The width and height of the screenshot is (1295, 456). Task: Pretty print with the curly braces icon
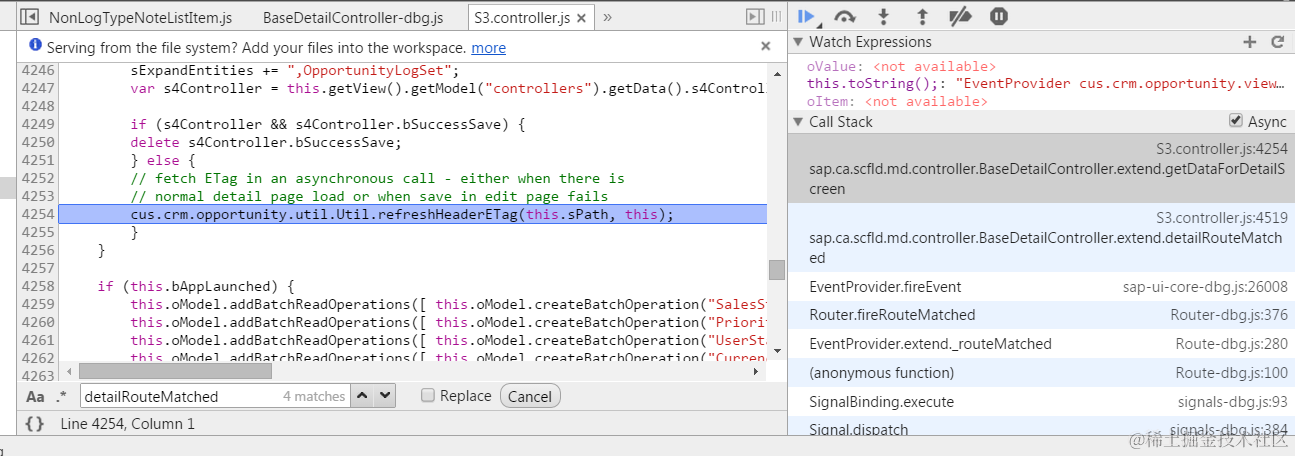click(34, 424)
